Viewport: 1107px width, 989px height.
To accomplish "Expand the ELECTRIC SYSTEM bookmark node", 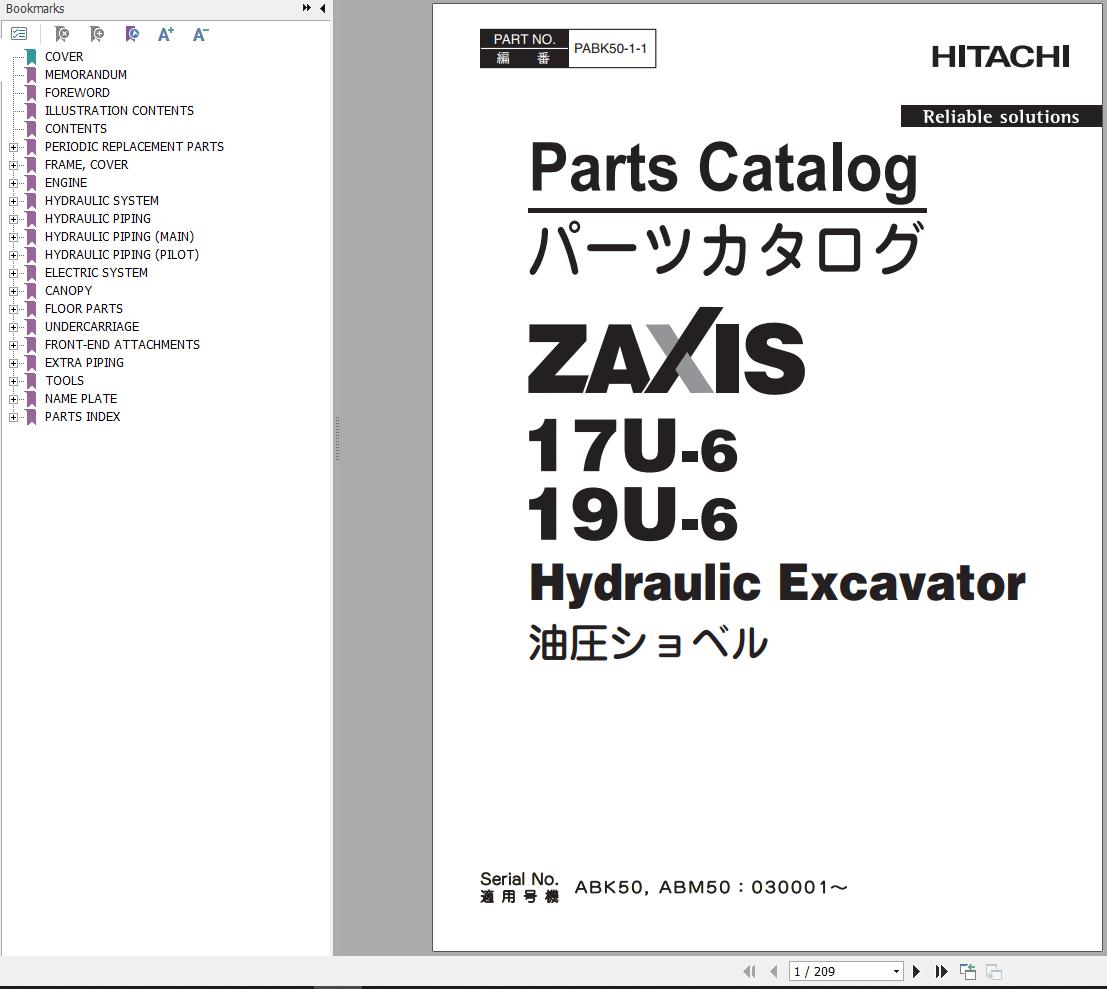I will 13,273.
